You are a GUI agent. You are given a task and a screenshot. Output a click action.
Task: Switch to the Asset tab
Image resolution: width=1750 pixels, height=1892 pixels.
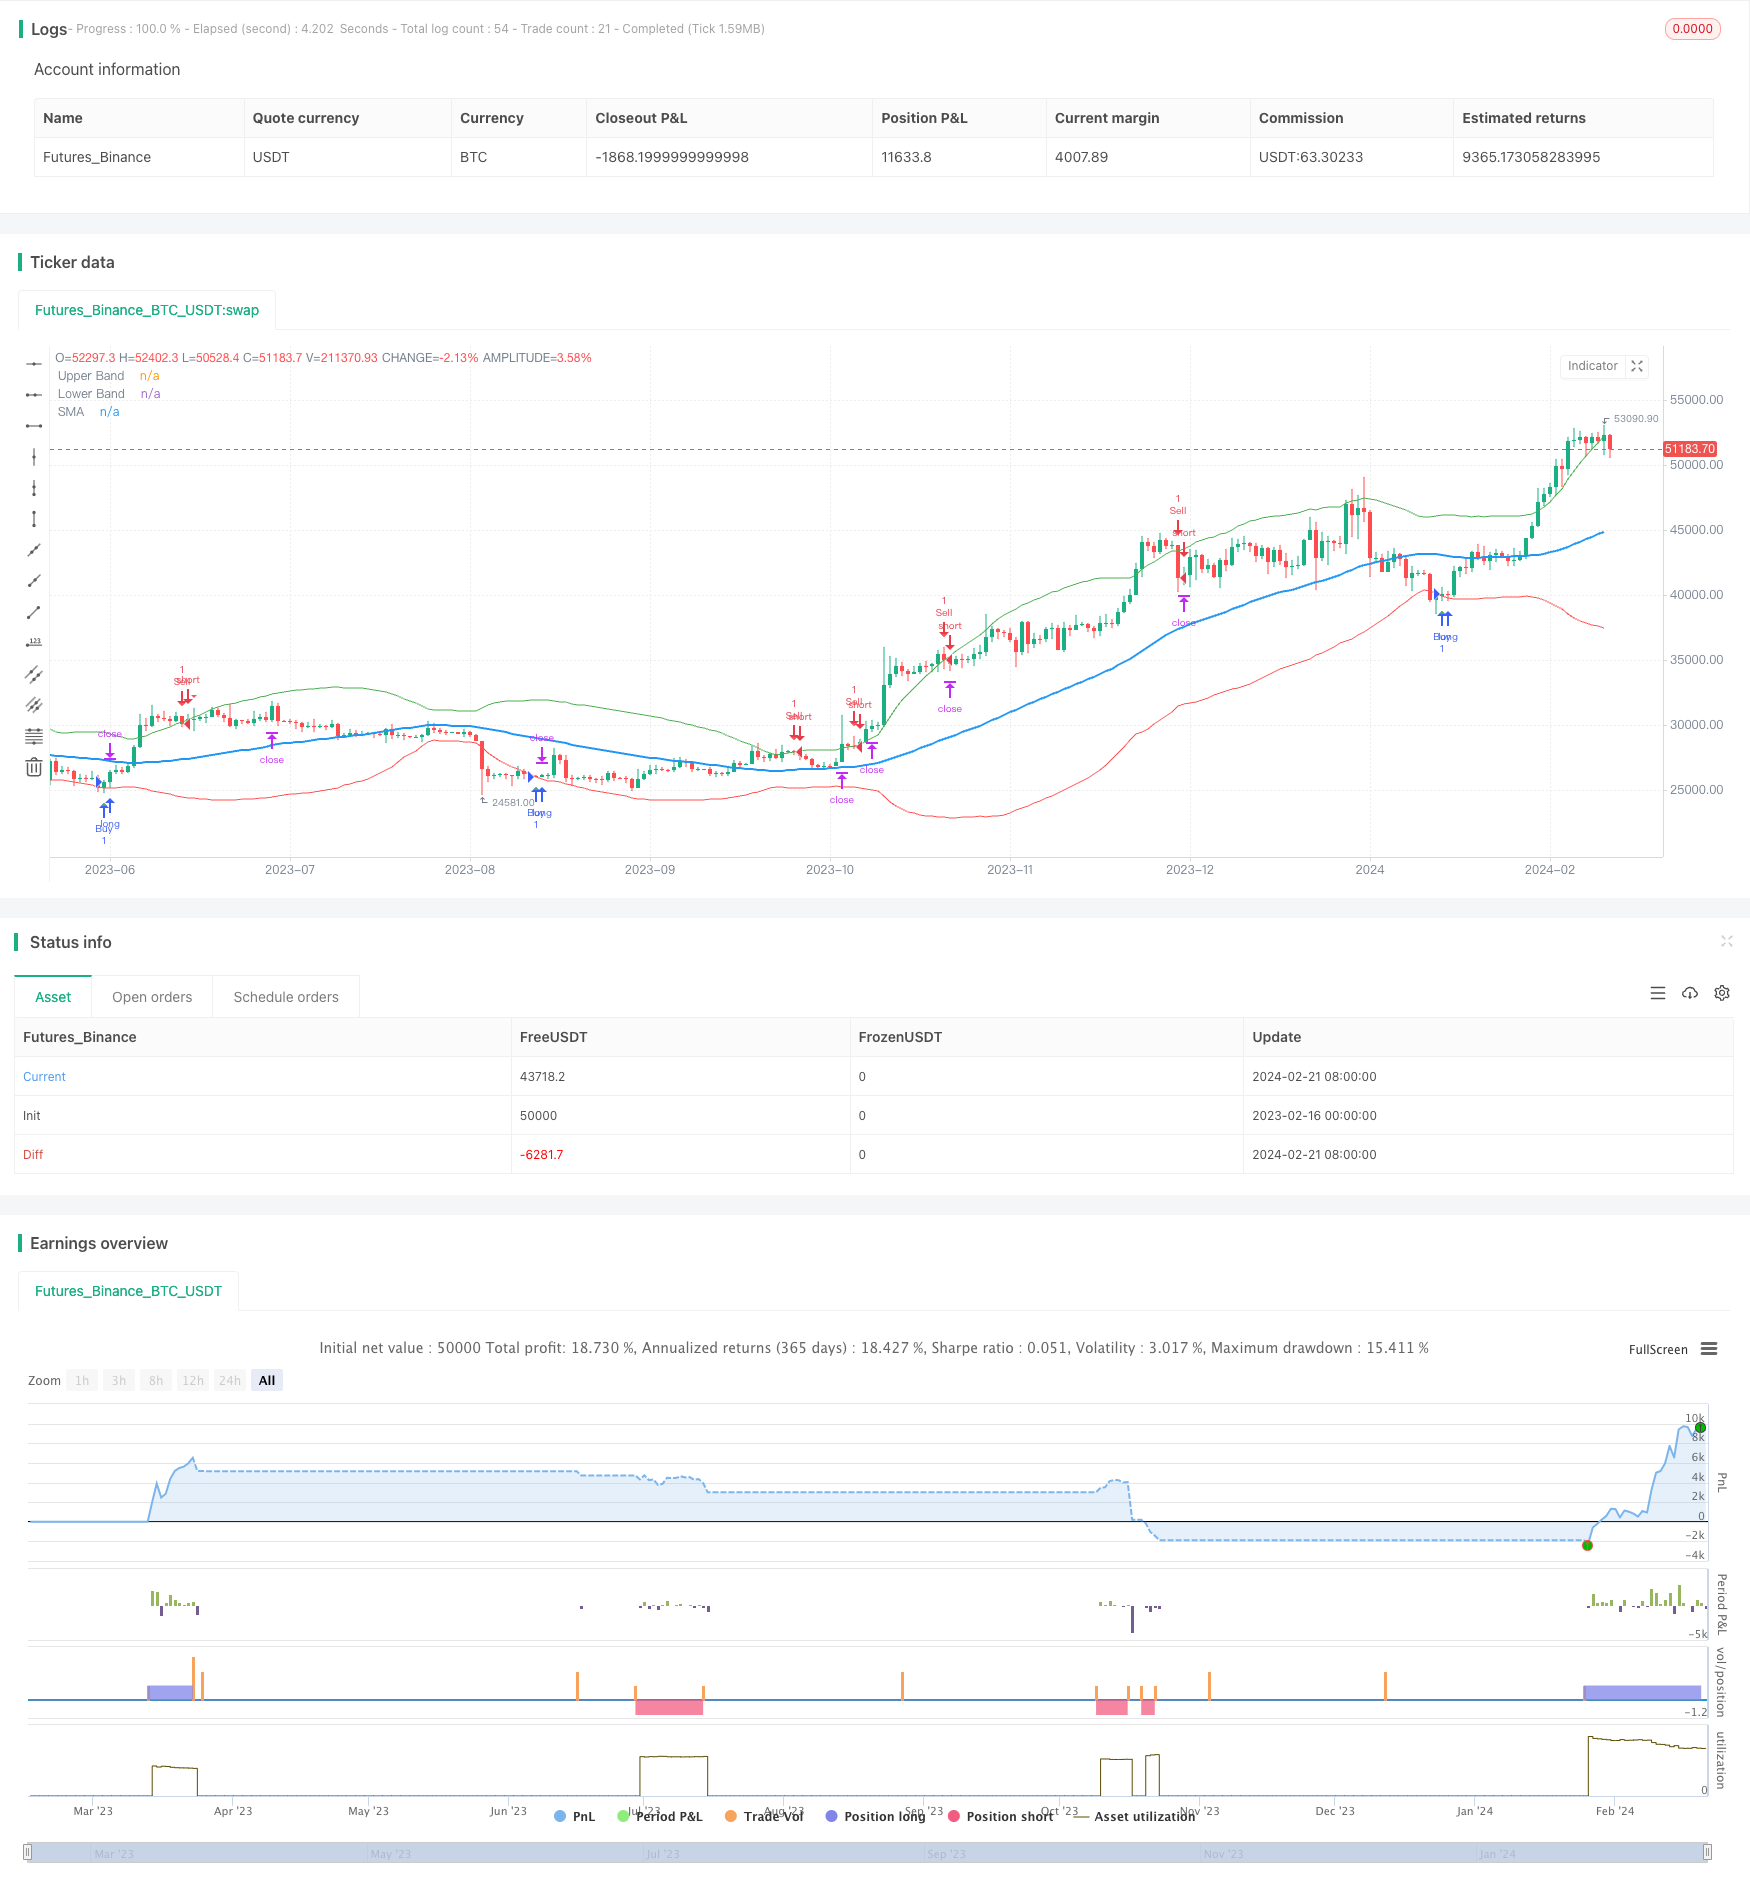pyautogui.click(x=53, y=997)
